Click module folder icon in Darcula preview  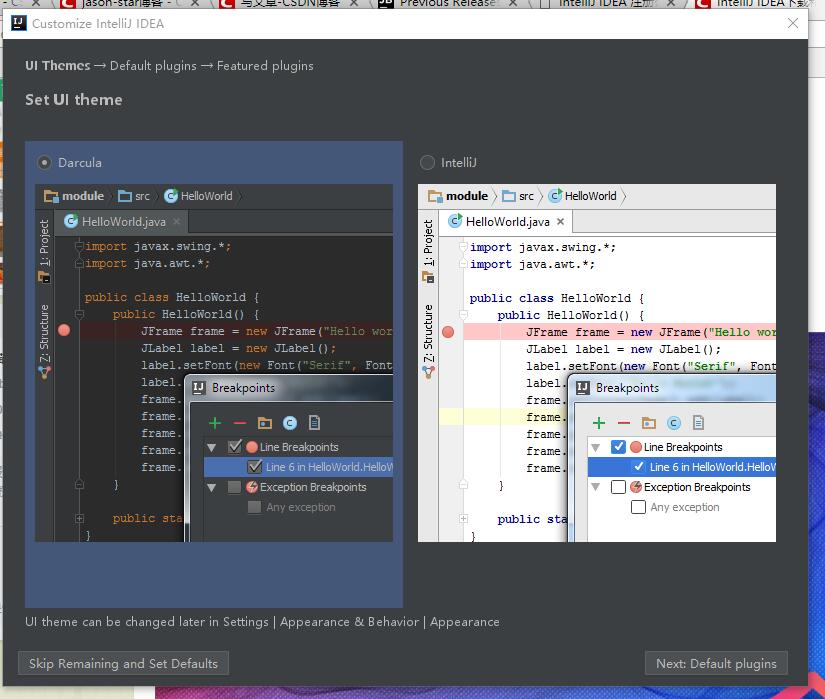click(x=51, y=196)
